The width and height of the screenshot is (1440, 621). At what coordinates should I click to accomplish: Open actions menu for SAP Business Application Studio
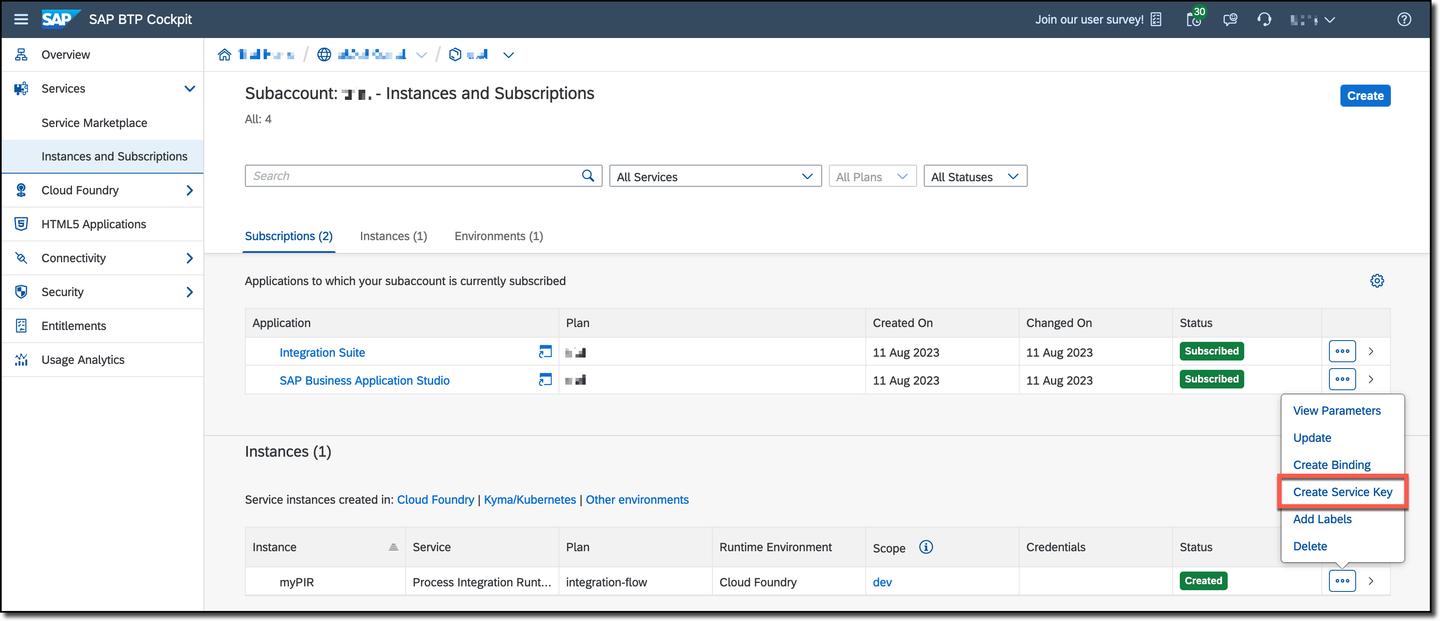[1342, 380]
